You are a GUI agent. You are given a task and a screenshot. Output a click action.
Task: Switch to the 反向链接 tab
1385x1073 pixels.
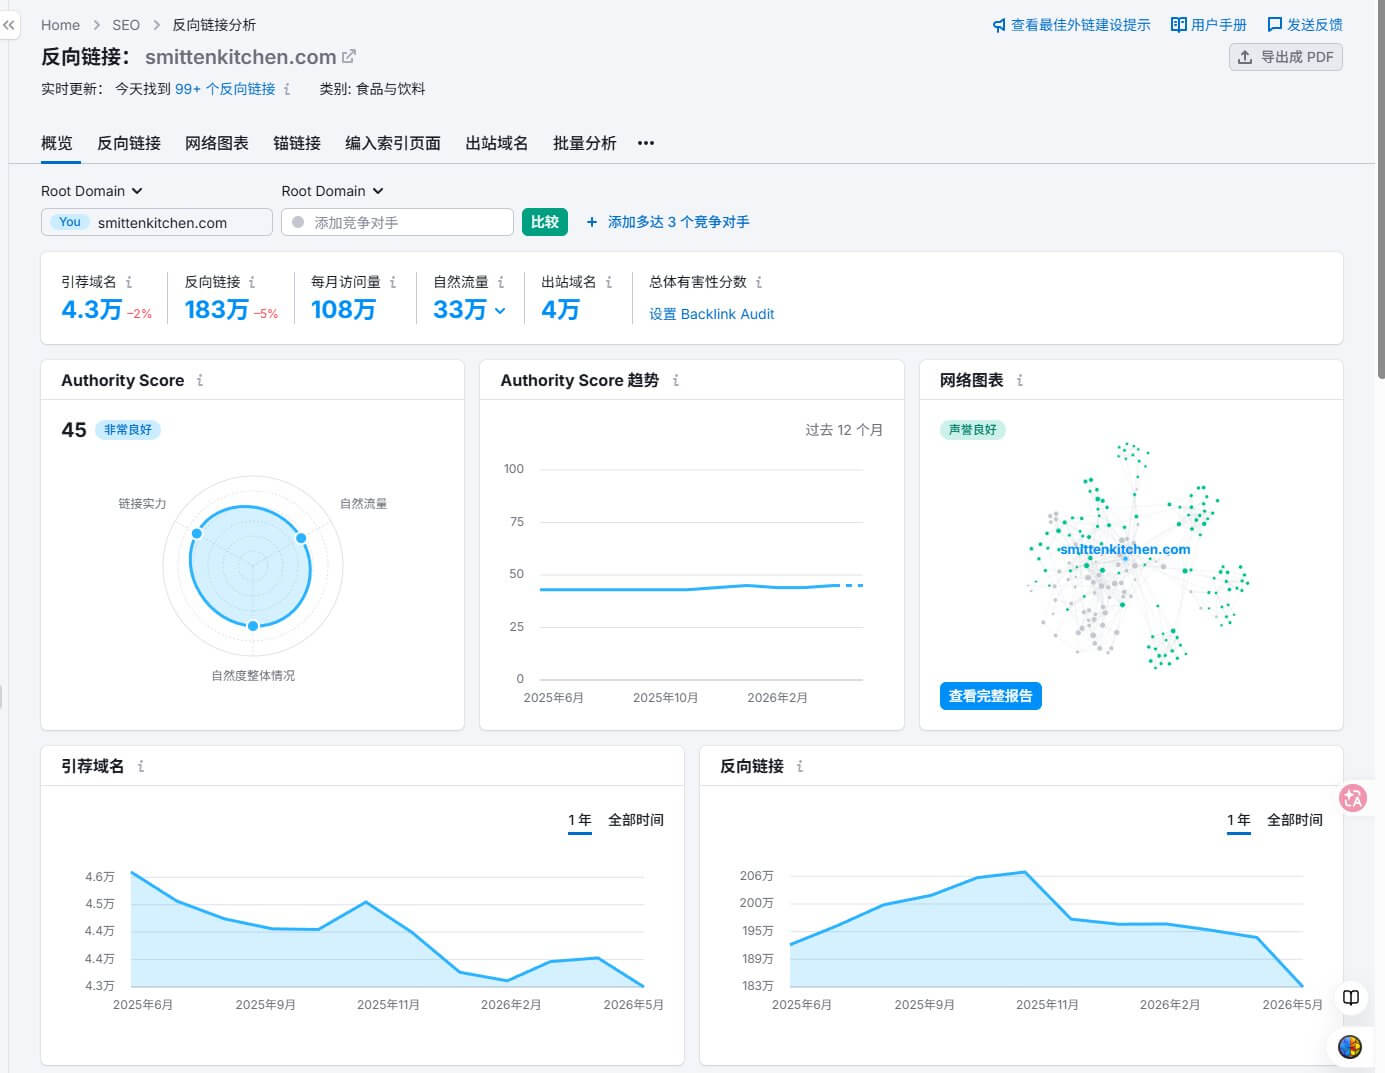129,143
